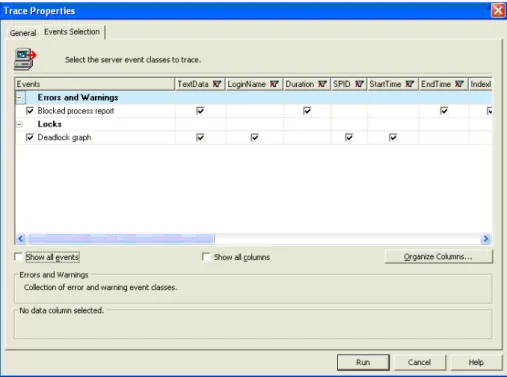Click the Duration column filter icon
Viewport: 507px width, 377px height.
tap(322, 84)
